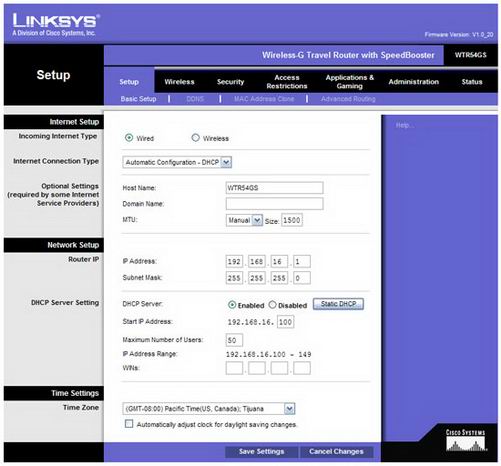The image size is (501, 466).
Task: Click the WTR54GS model label
Action: (x=471, y=55)
